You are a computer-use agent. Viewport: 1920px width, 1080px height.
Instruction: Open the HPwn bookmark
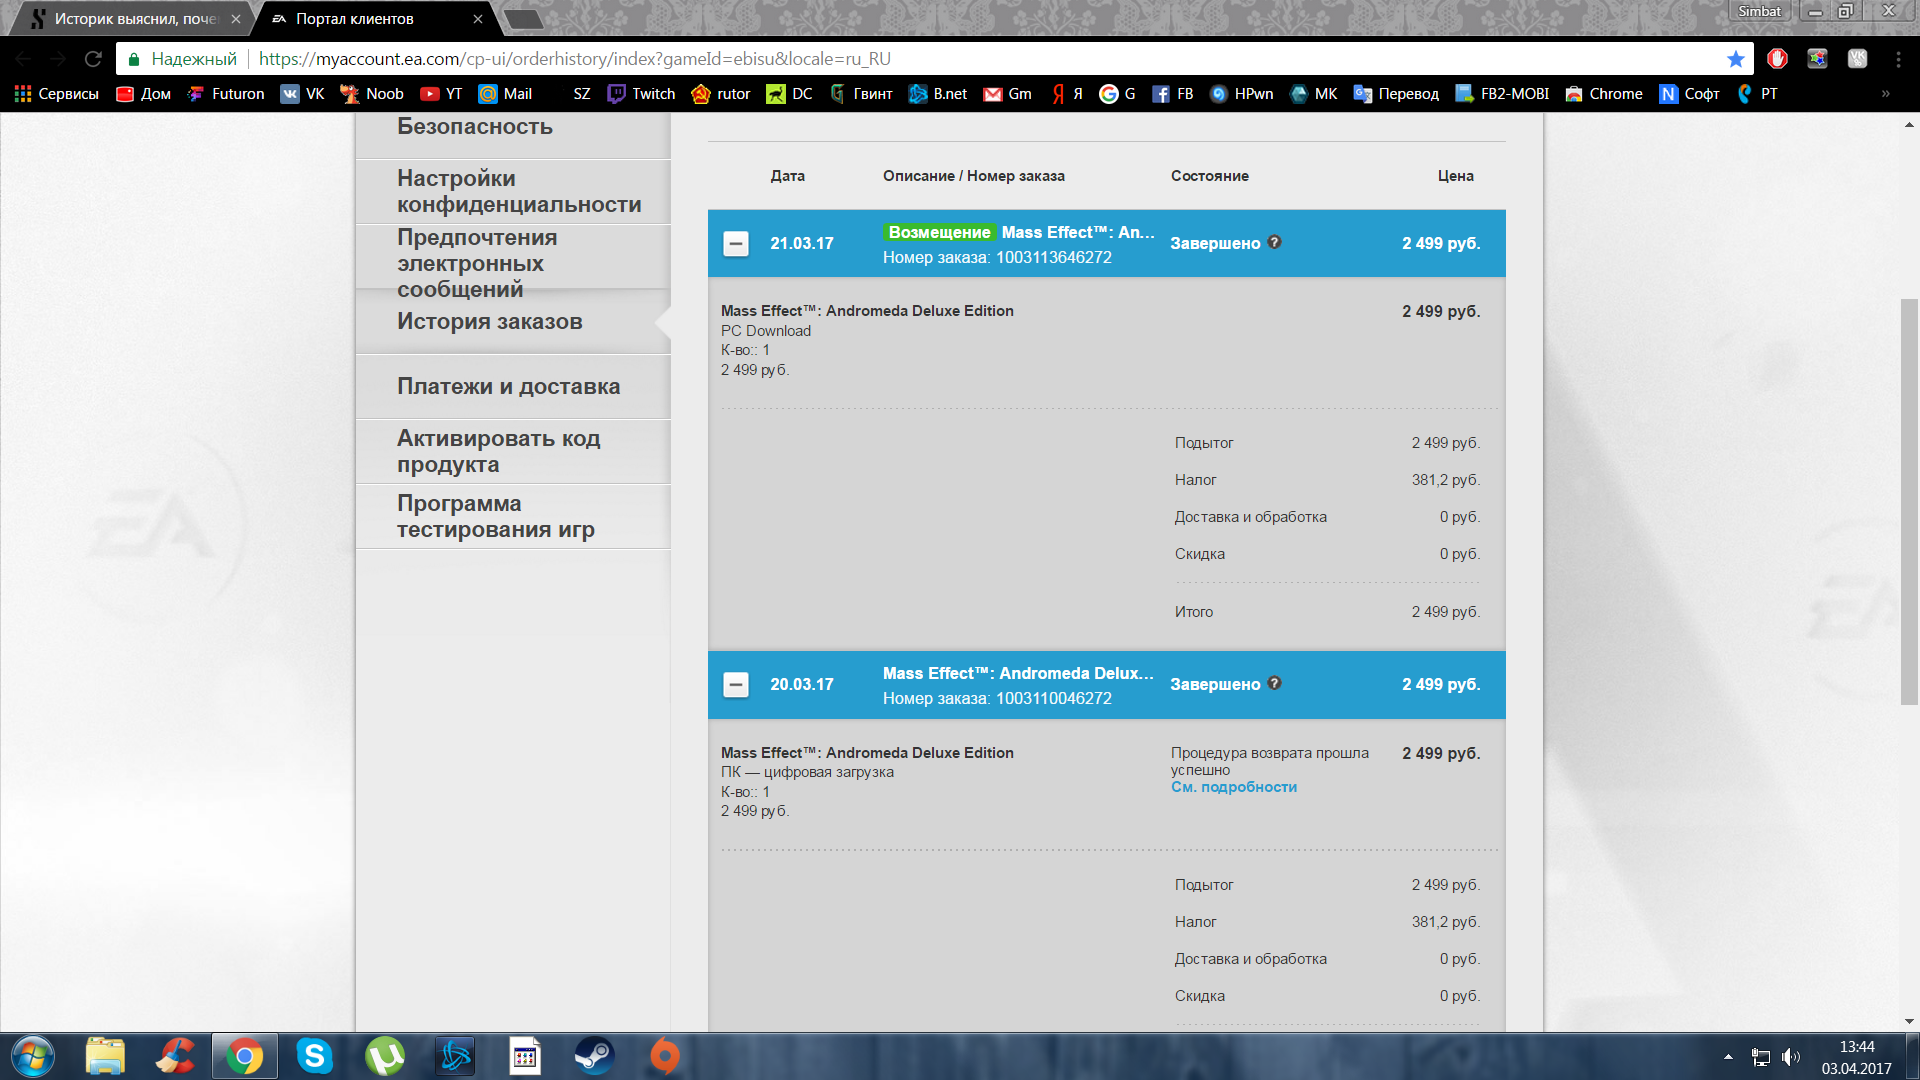point(1242,94)
